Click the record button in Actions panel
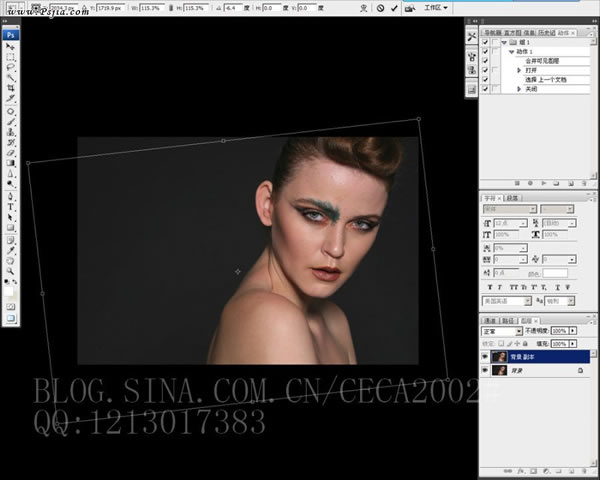The image size is (600, 480). coord(530,184)
